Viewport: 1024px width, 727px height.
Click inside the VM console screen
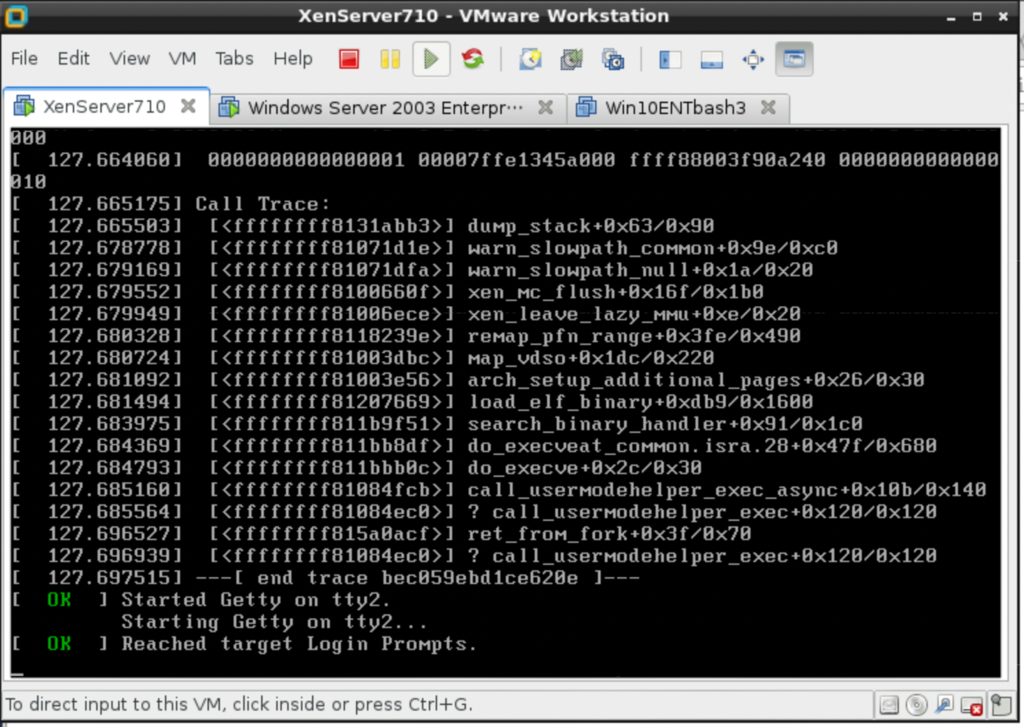pos(505,402)
